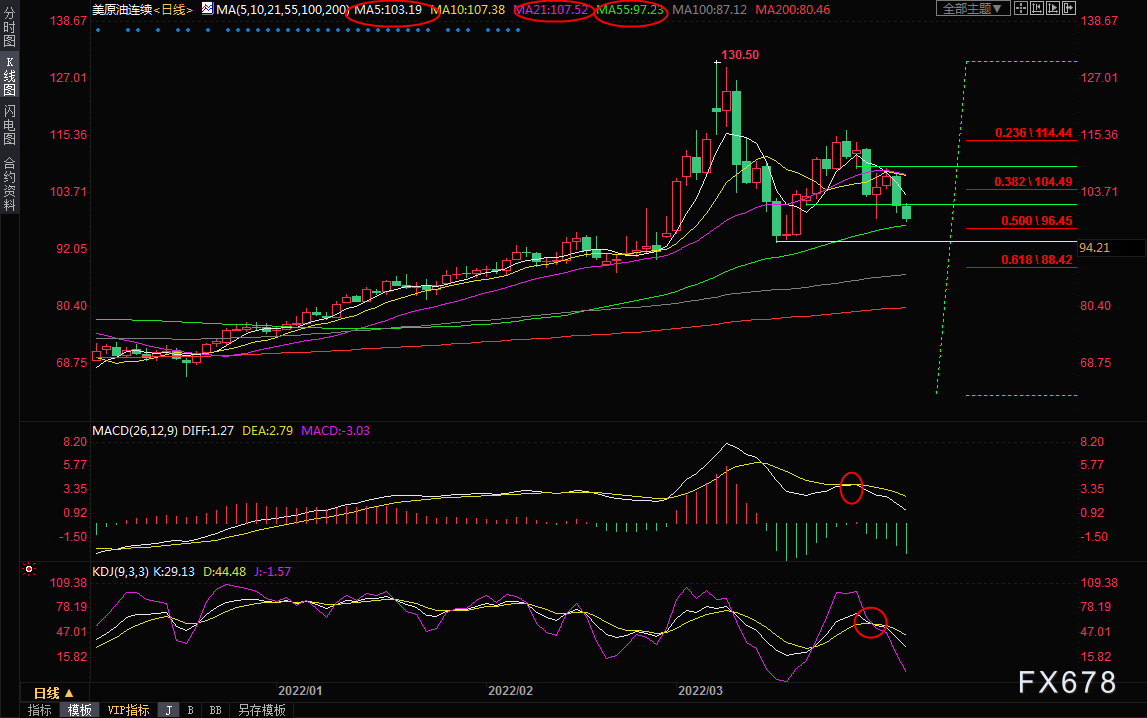Viewport: 1147px width, 718px height.
Task: Toggle the B template button
Action: pyautogui.click(x=190, y=710)
